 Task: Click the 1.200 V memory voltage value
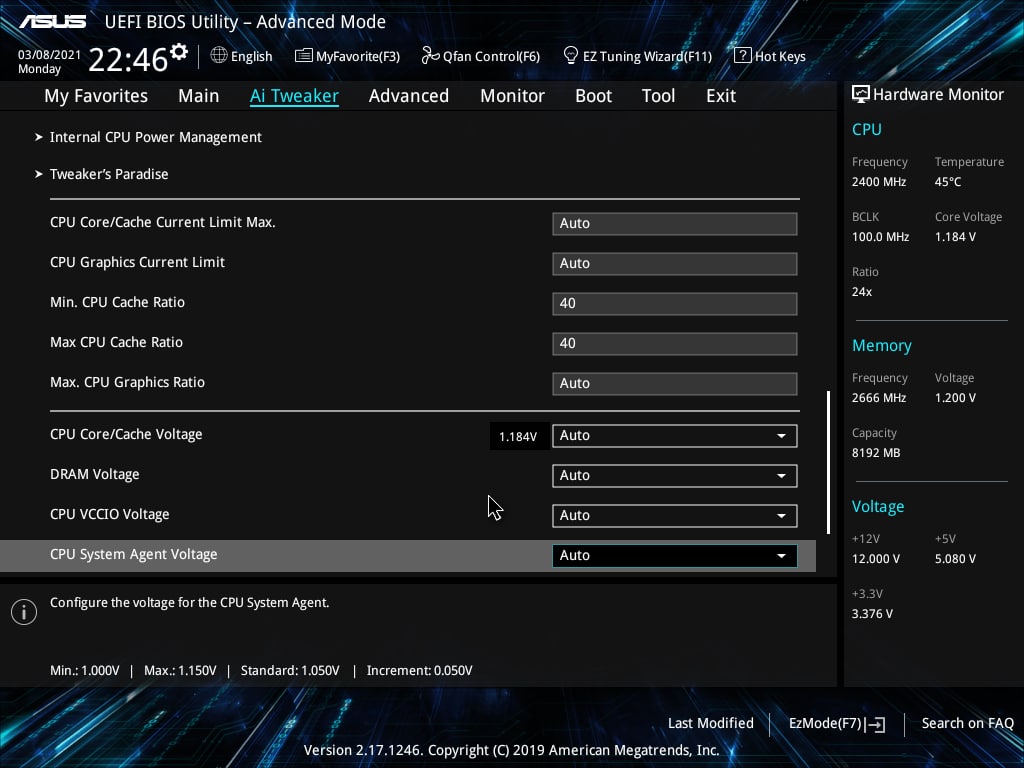click(x=955, y=398)
